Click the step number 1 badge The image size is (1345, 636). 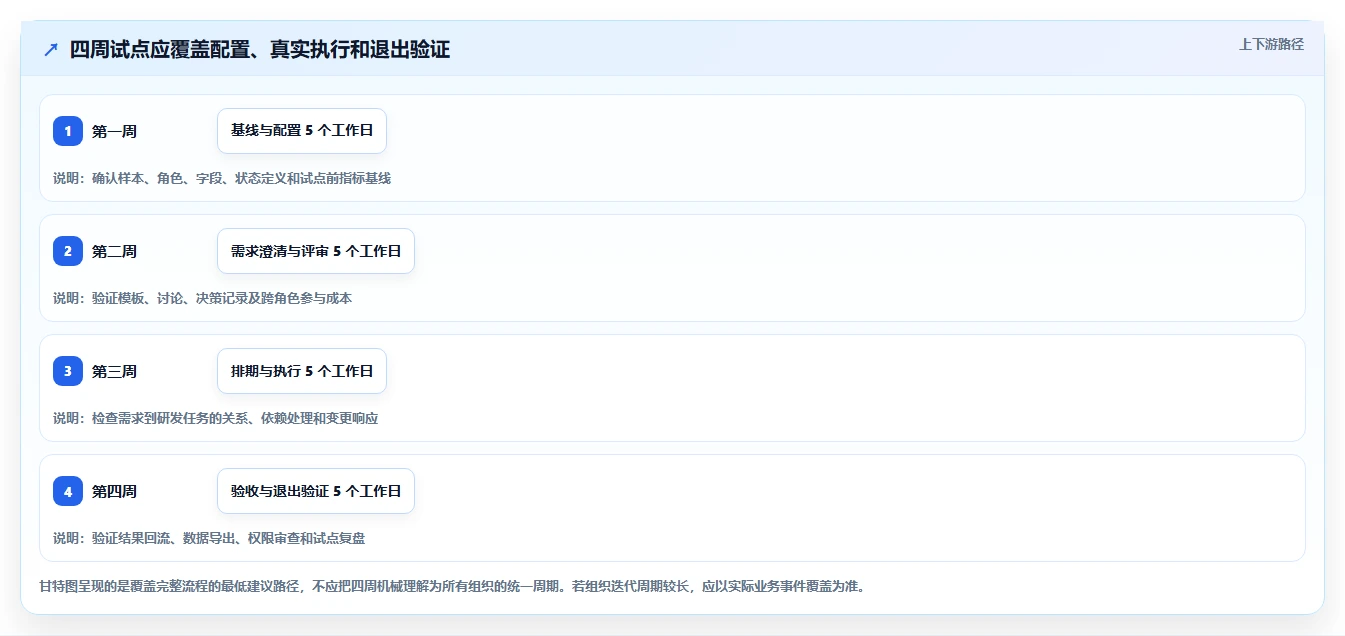pos(68,131)
